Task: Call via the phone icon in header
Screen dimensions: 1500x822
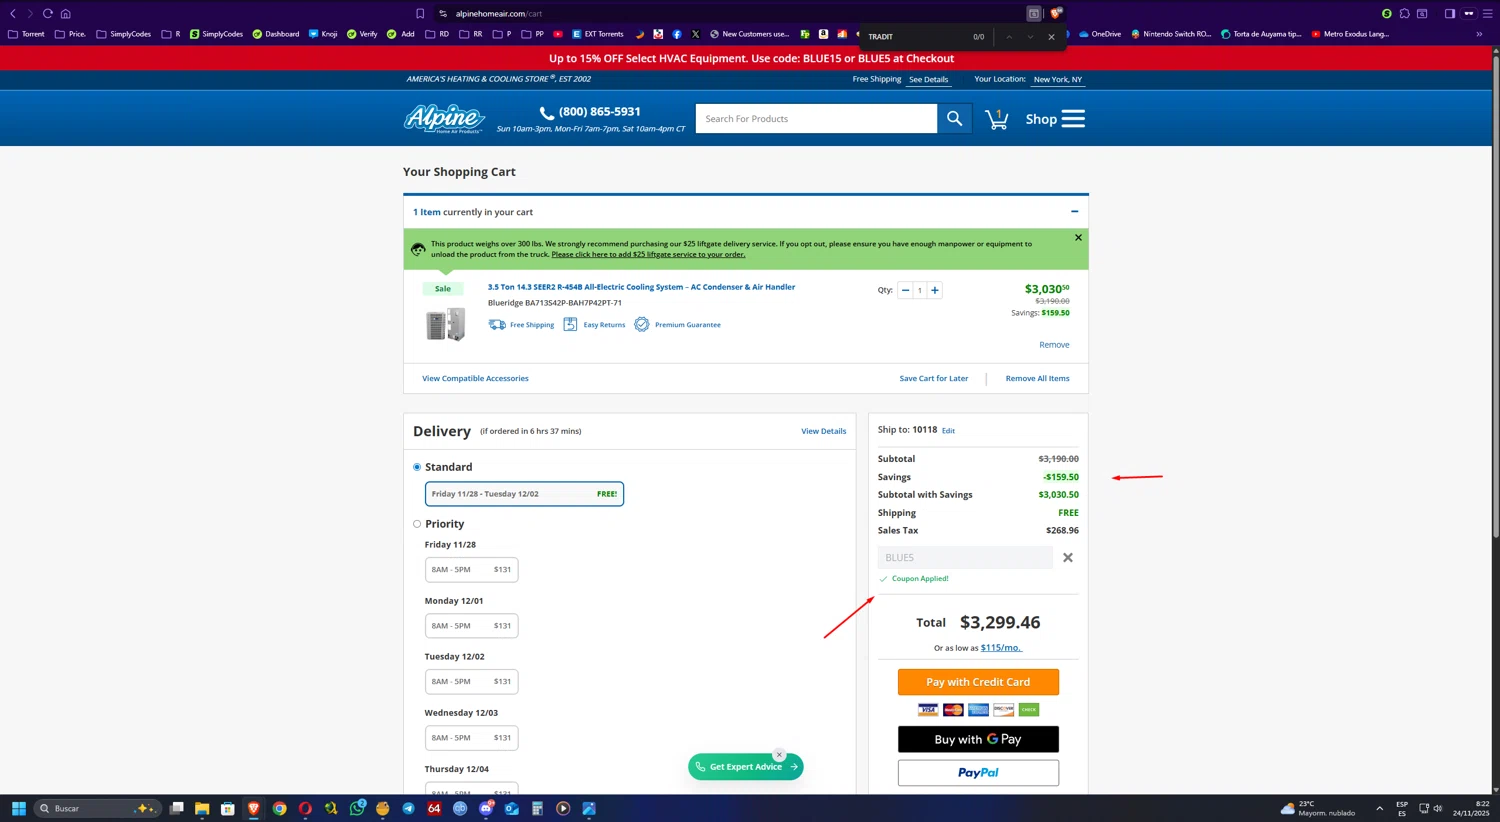Action: click(x=546, y=113)
